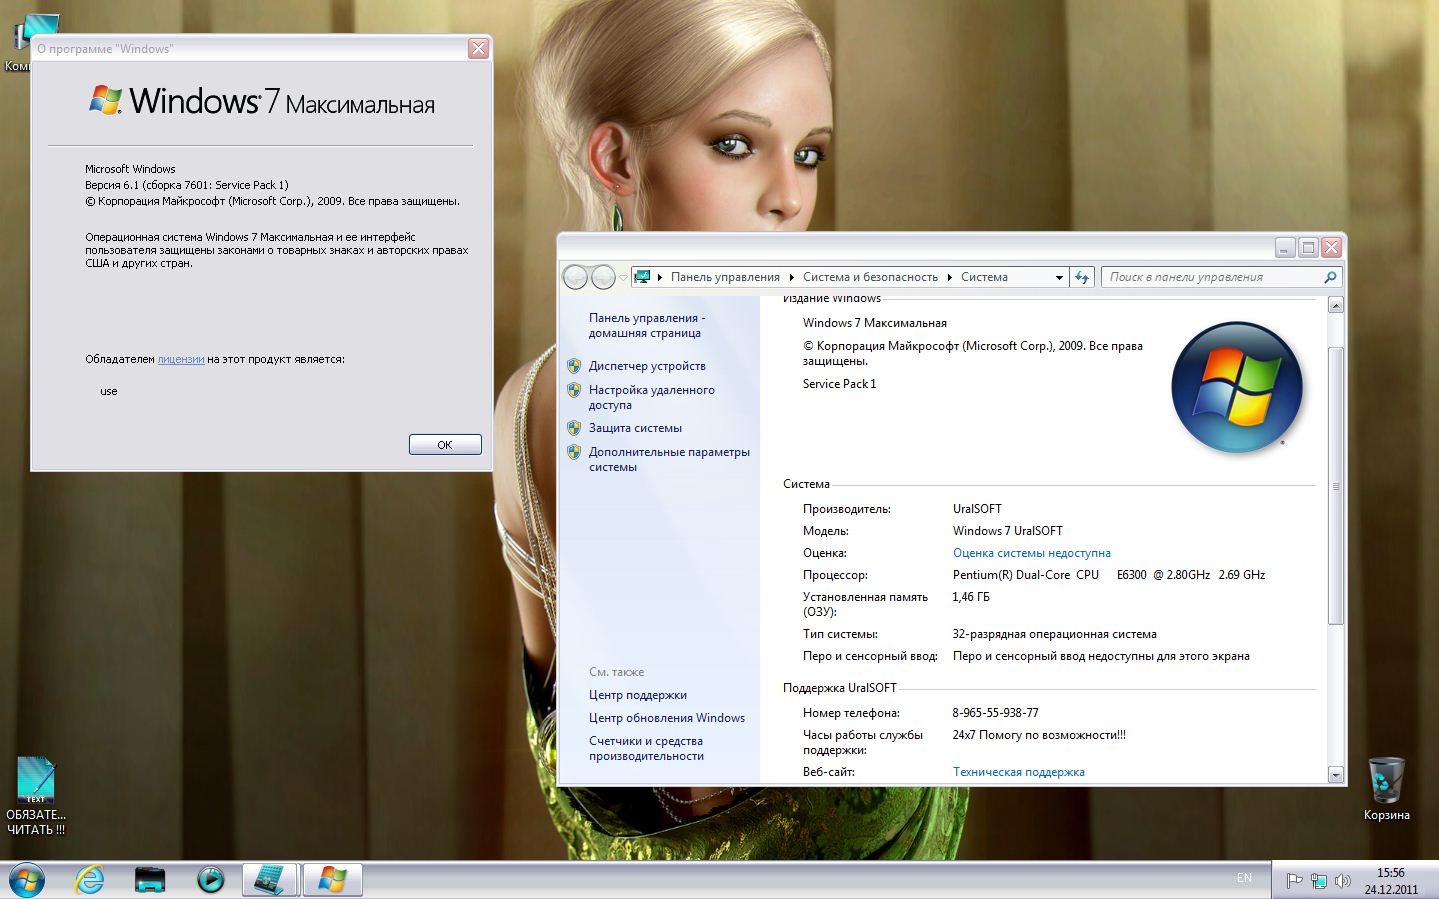
Task: Open Windows Explorer taskbar icon
Action: [150, 880]
